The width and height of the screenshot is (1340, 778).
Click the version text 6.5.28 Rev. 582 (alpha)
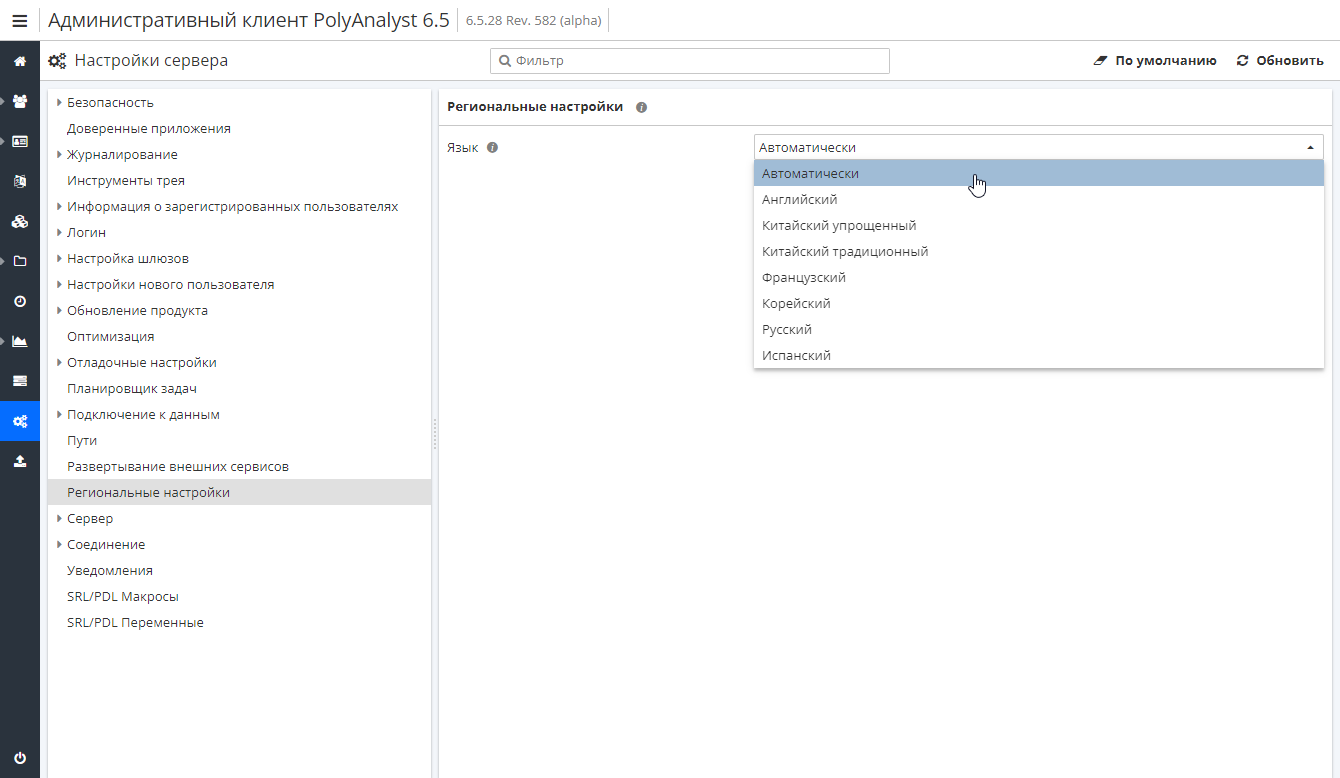(x=533, y=20)
